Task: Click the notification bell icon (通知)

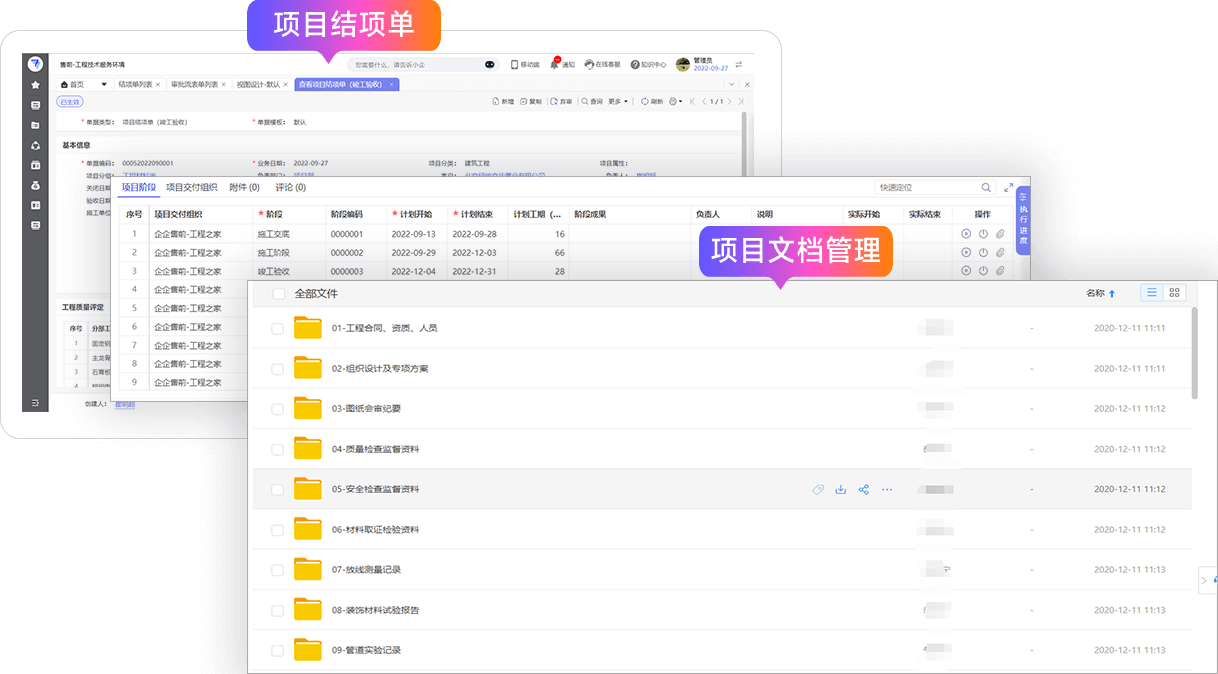Action: (x=555, y=64)
